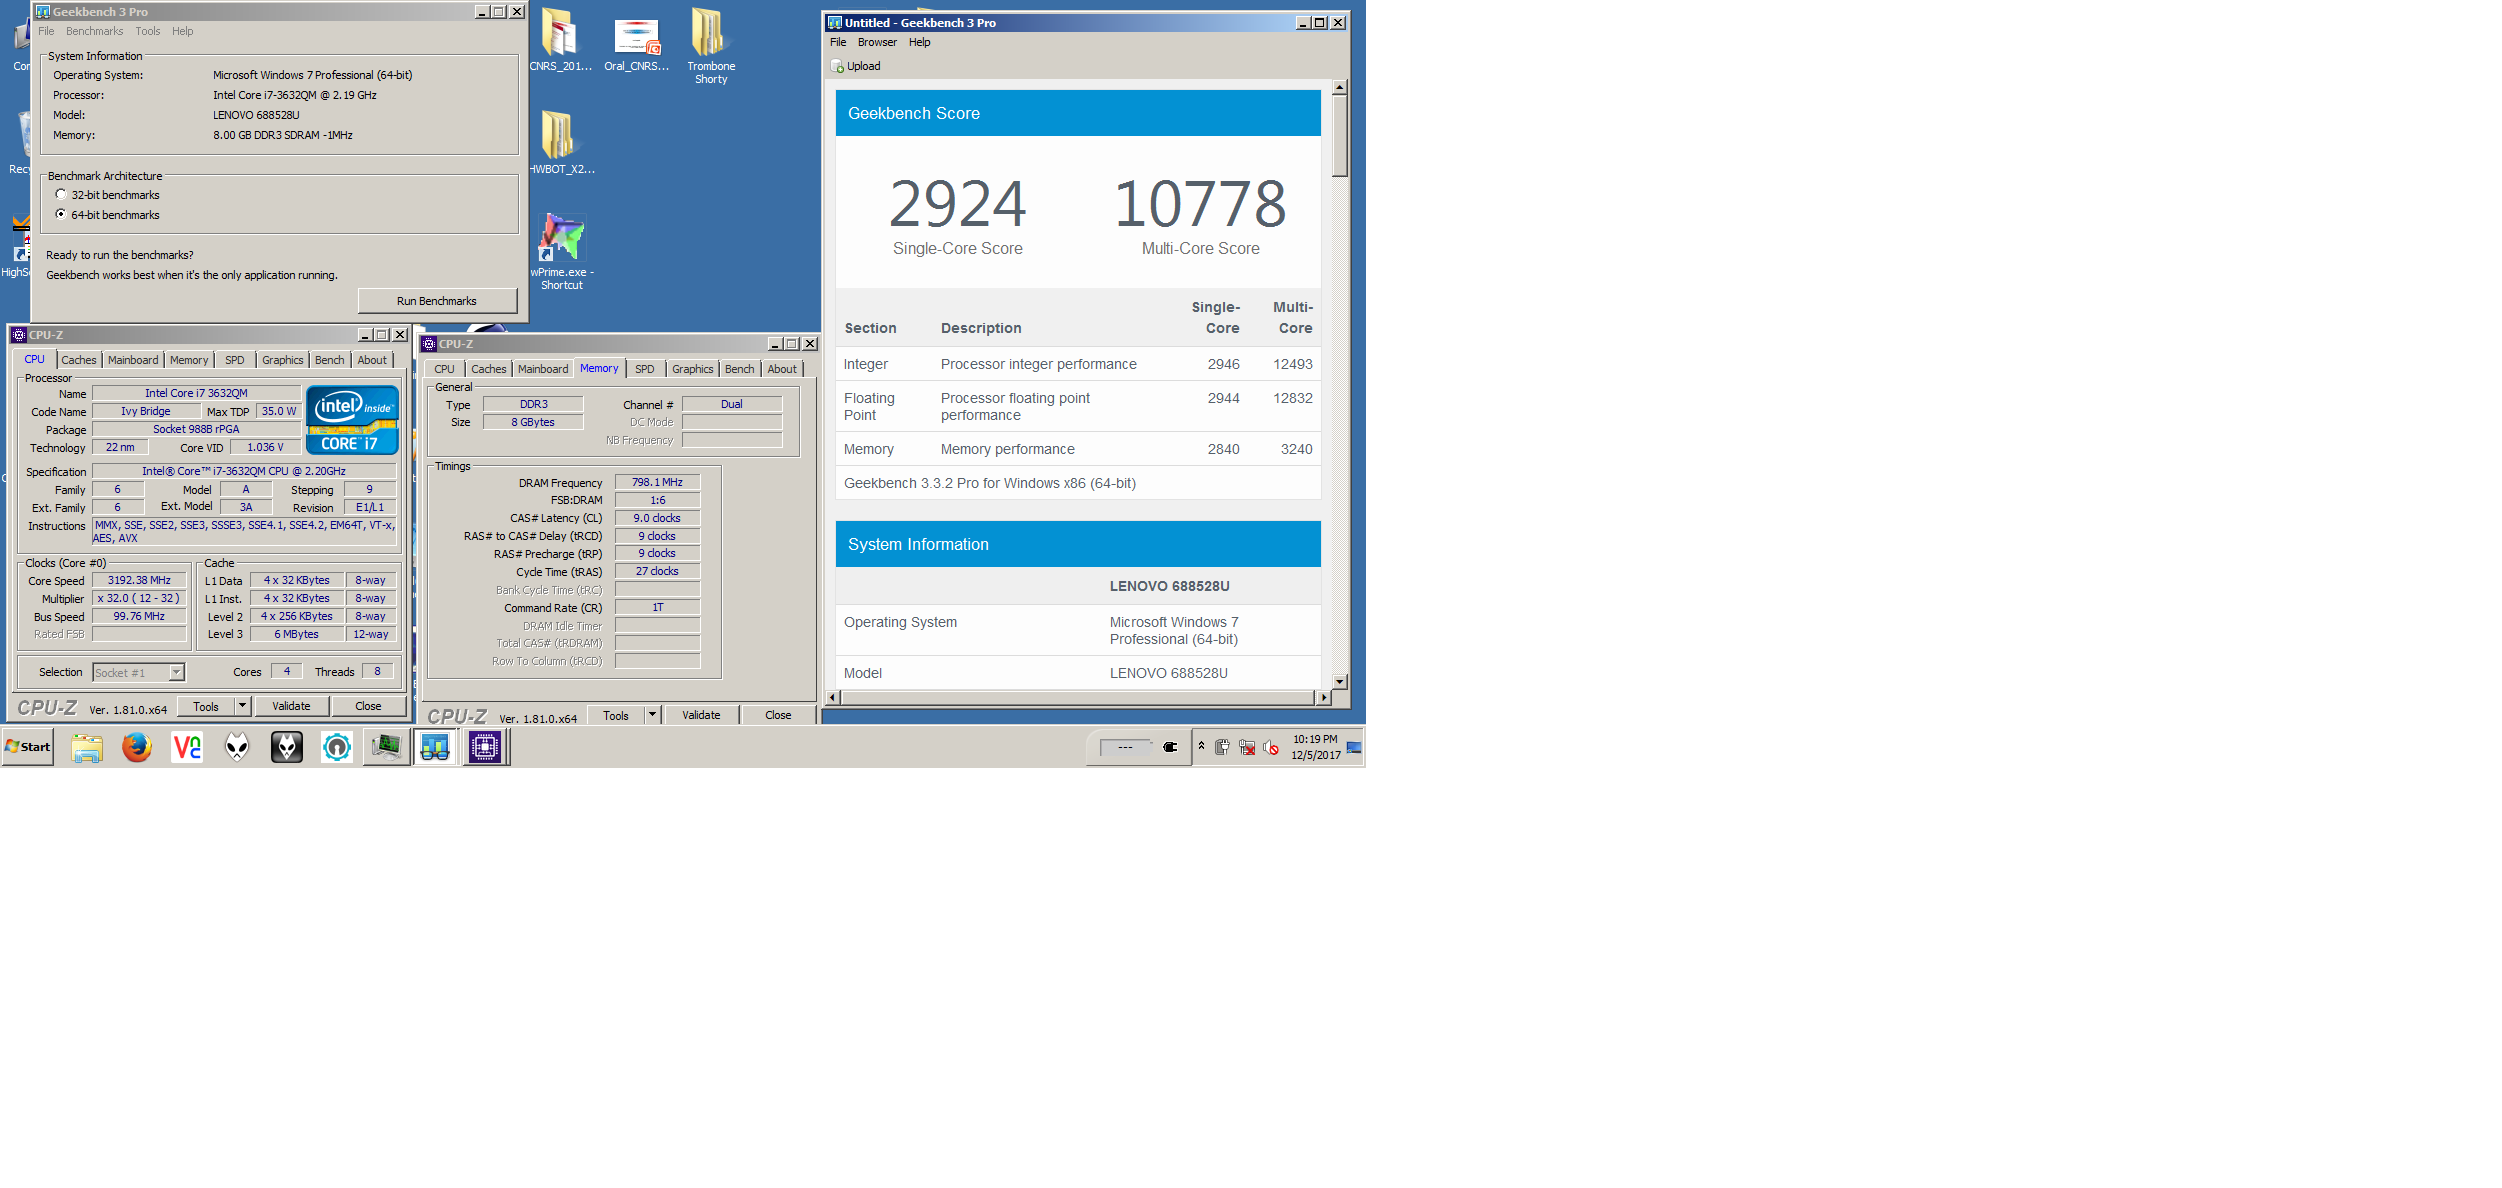Image resolution: width=2502 pixels, height=1188 pixels.
Task: Open Browser menu in results window
Action: (877, 42)
